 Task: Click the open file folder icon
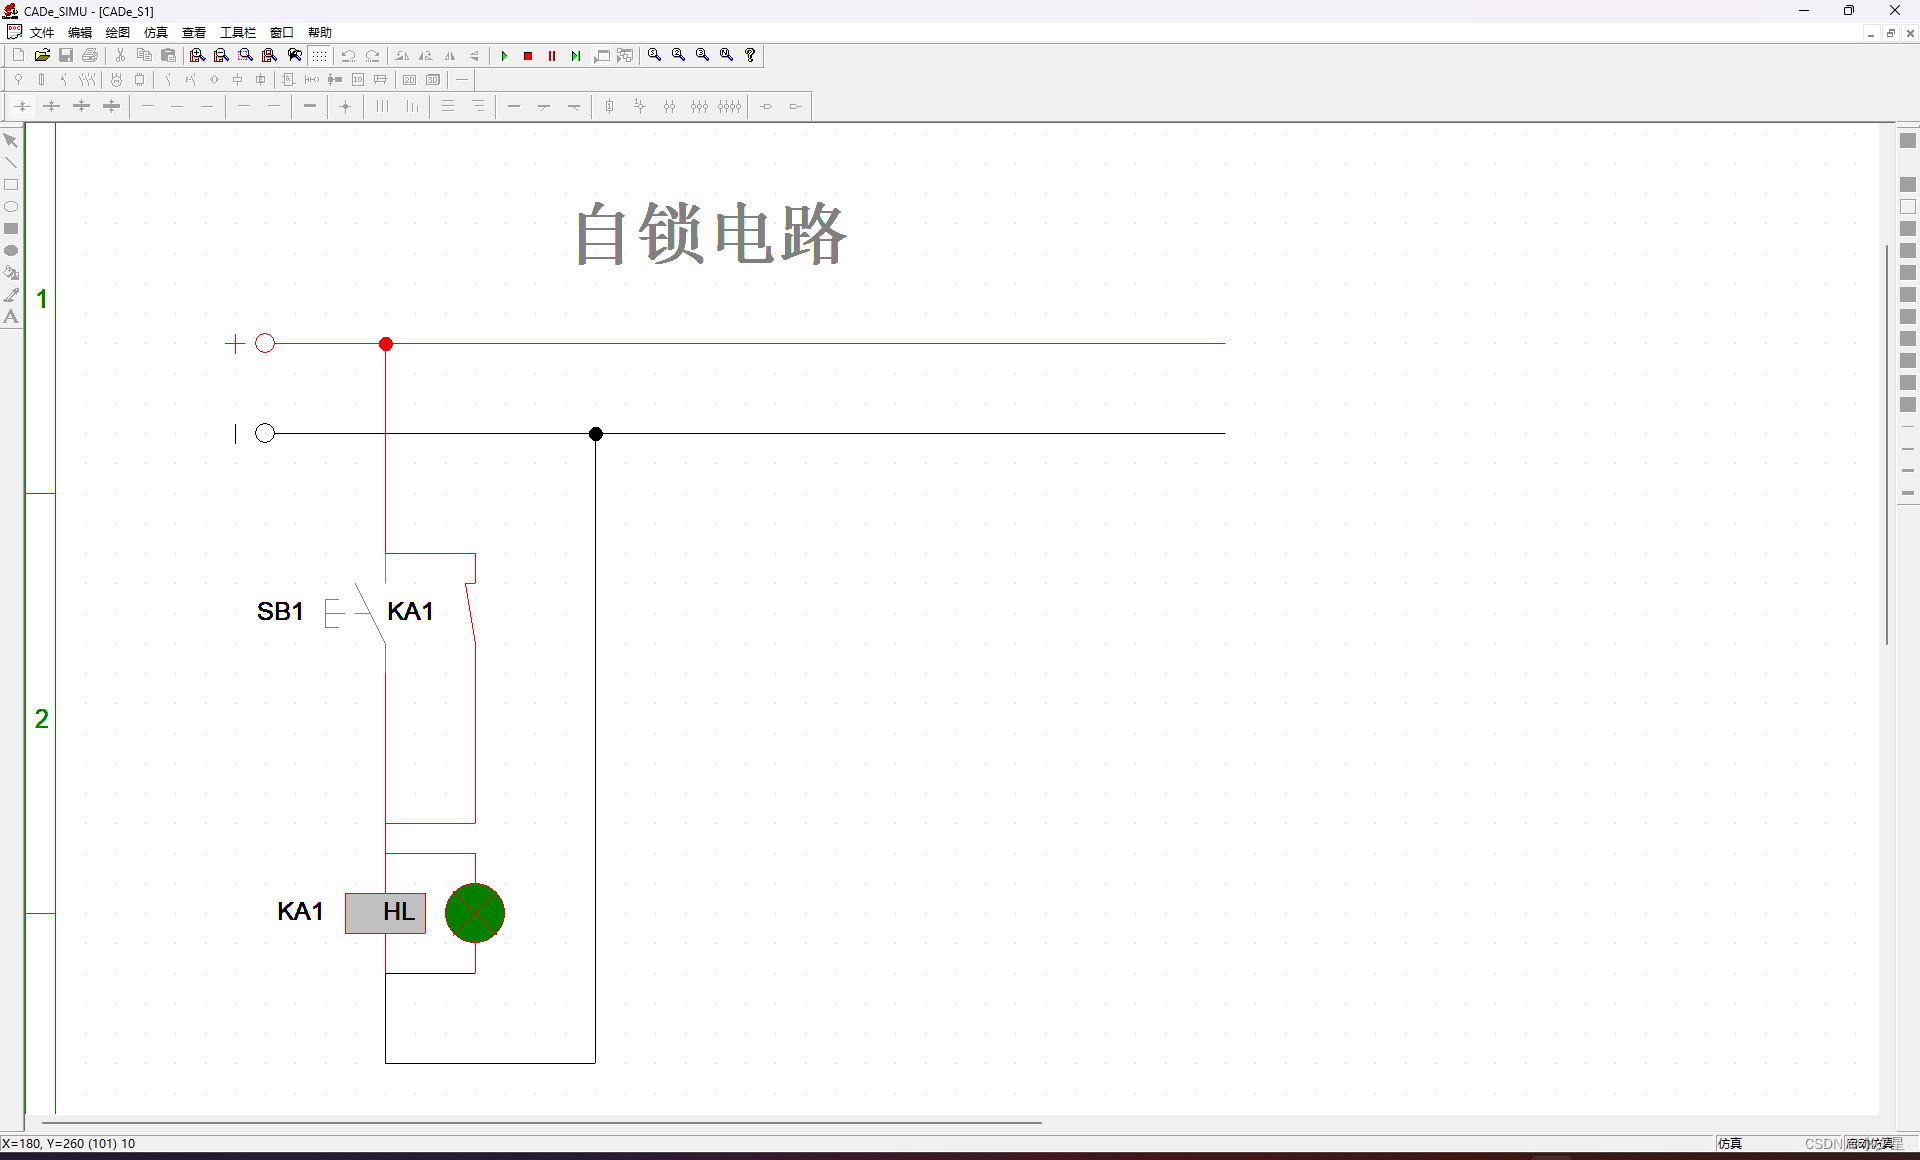coord(42,56)
